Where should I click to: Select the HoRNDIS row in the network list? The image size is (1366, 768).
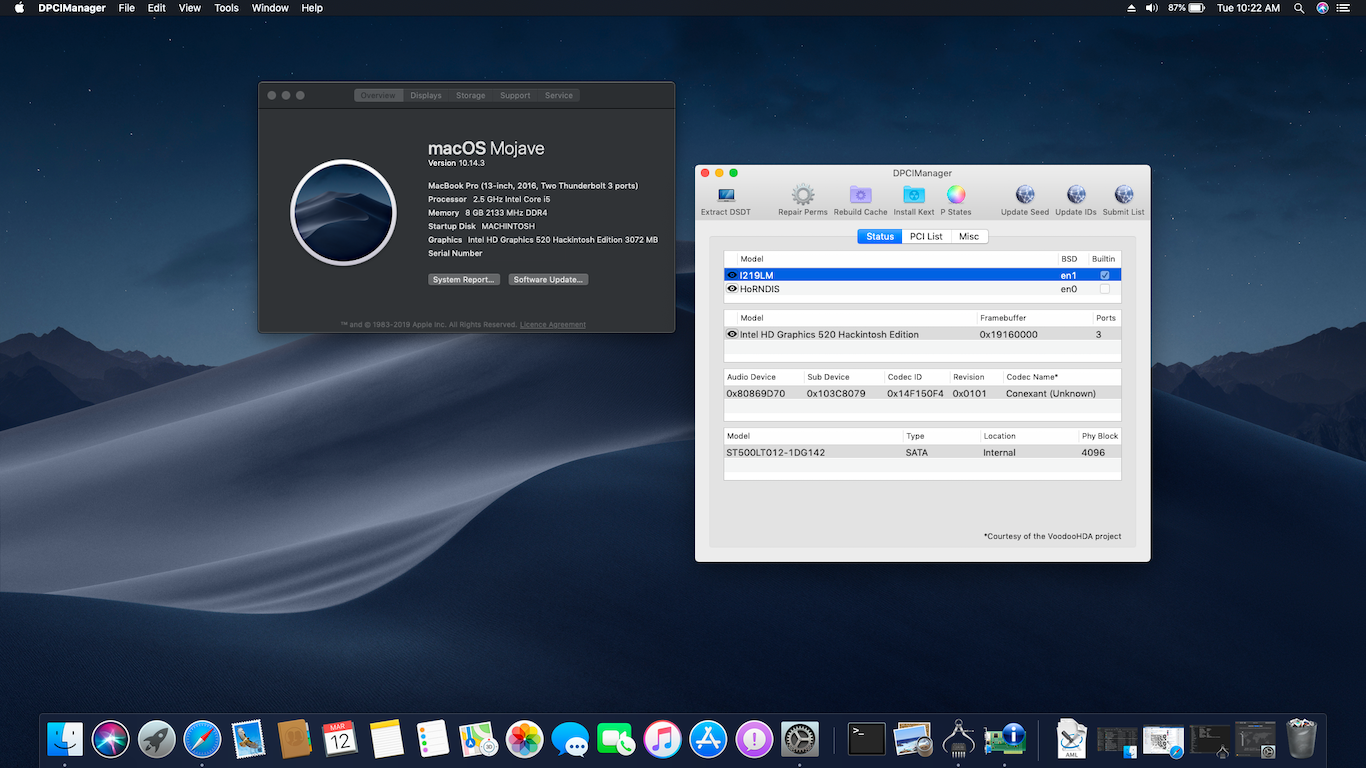[x=850, y=289]
